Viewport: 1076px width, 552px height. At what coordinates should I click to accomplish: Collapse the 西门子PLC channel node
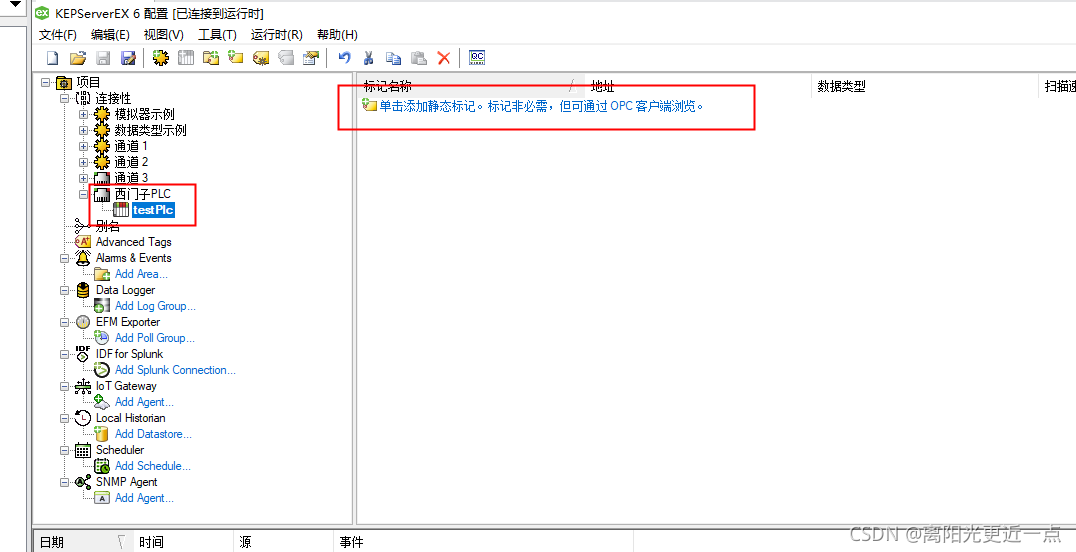click(84, 194)
